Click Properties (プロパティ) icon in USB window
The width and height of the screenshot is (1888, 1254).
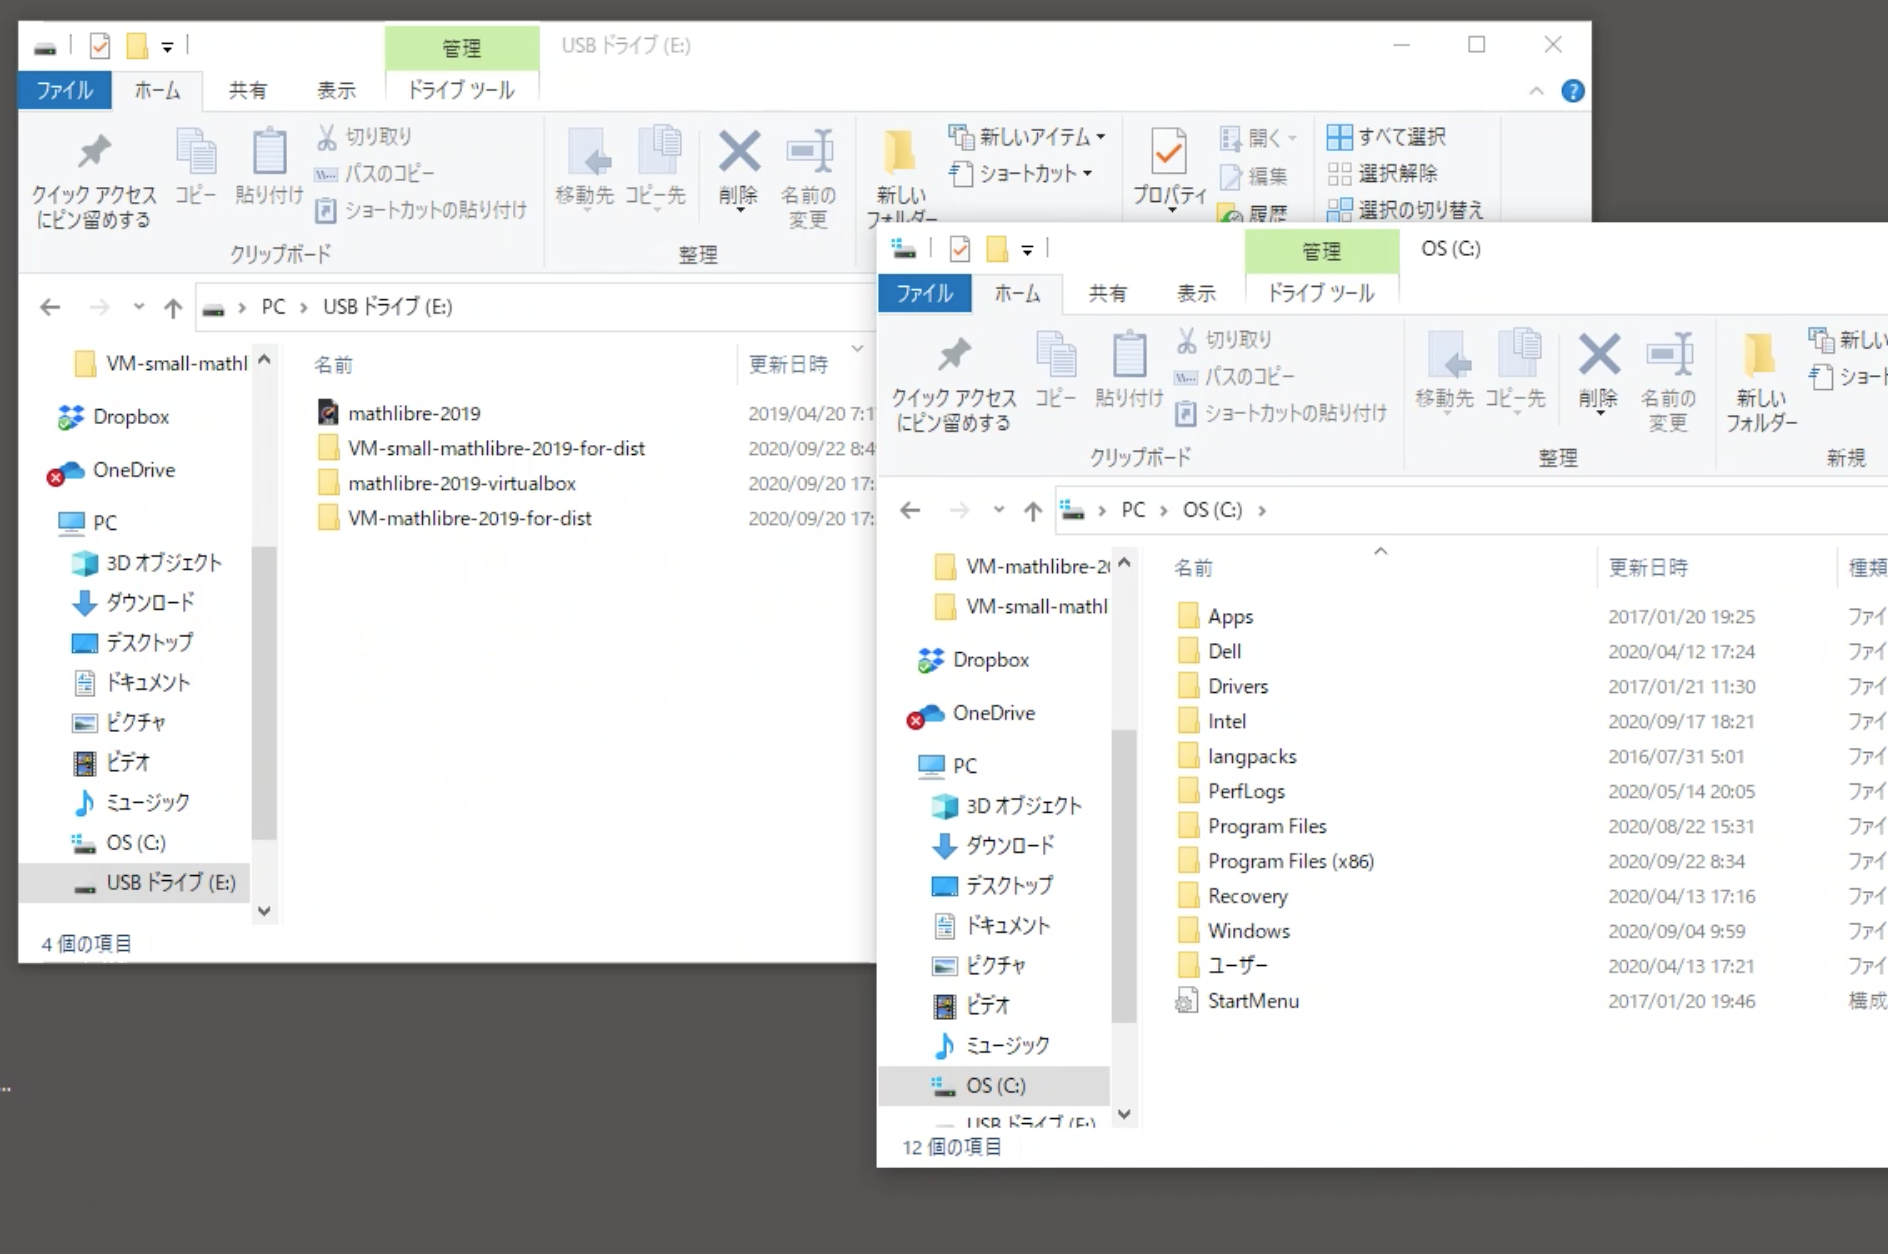1169,167
